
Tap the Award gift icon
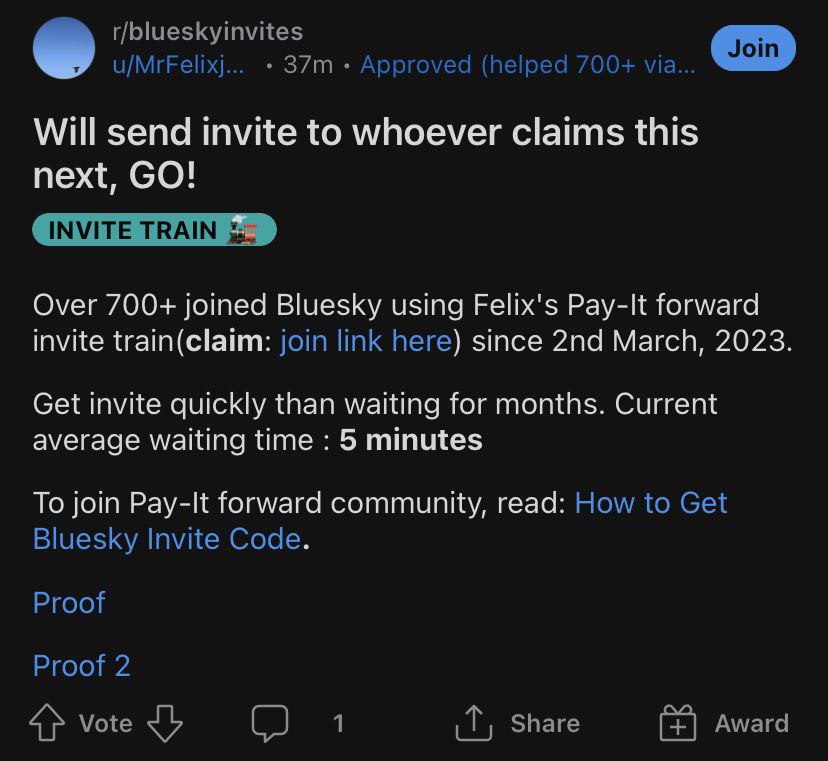677,723
